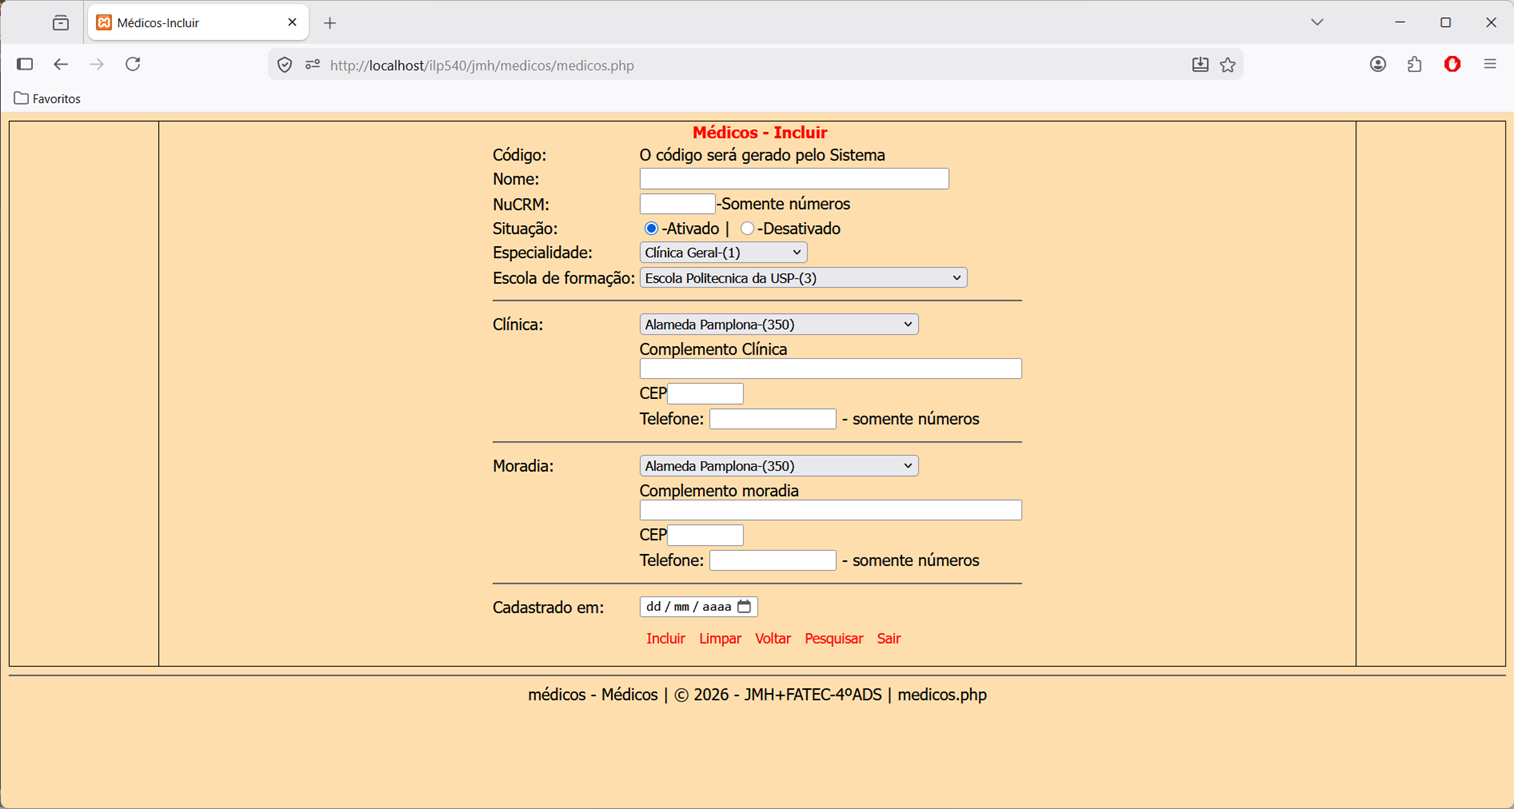Expand the Clínica address dropdown
The width and height of the screenshot is (1514, 809).
779,324
